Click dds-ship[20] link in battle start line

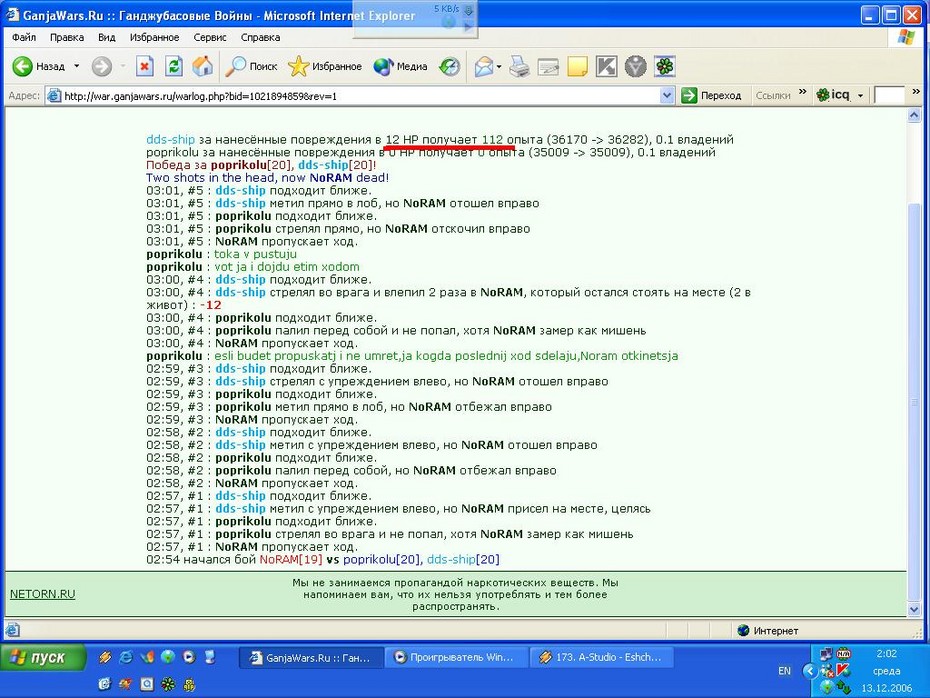click(463, 559)
